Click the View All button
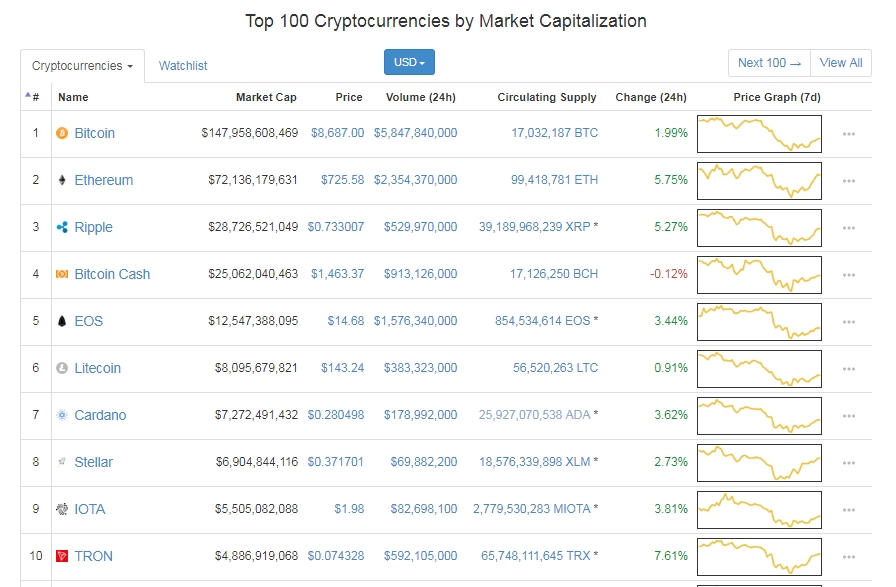This screenshot has height=587, width=896. pyautogui.click(x=841, y=63)
